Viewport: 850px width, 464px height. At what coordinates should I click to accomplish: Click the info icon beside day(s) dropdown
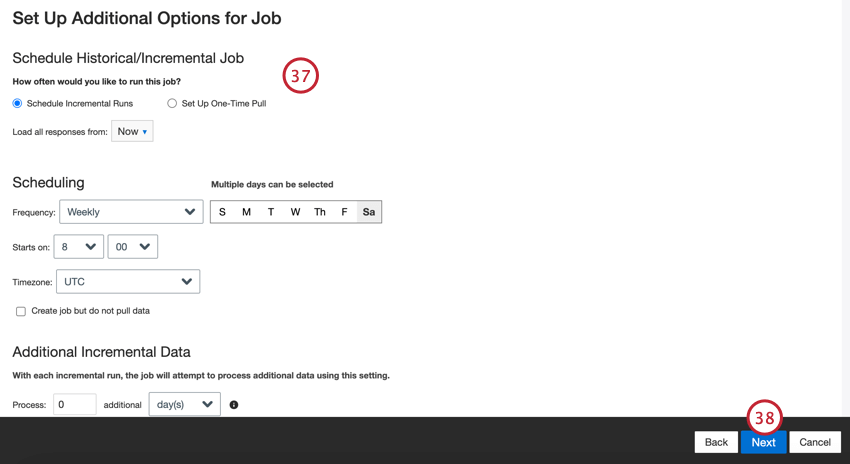tap(234, 405)
